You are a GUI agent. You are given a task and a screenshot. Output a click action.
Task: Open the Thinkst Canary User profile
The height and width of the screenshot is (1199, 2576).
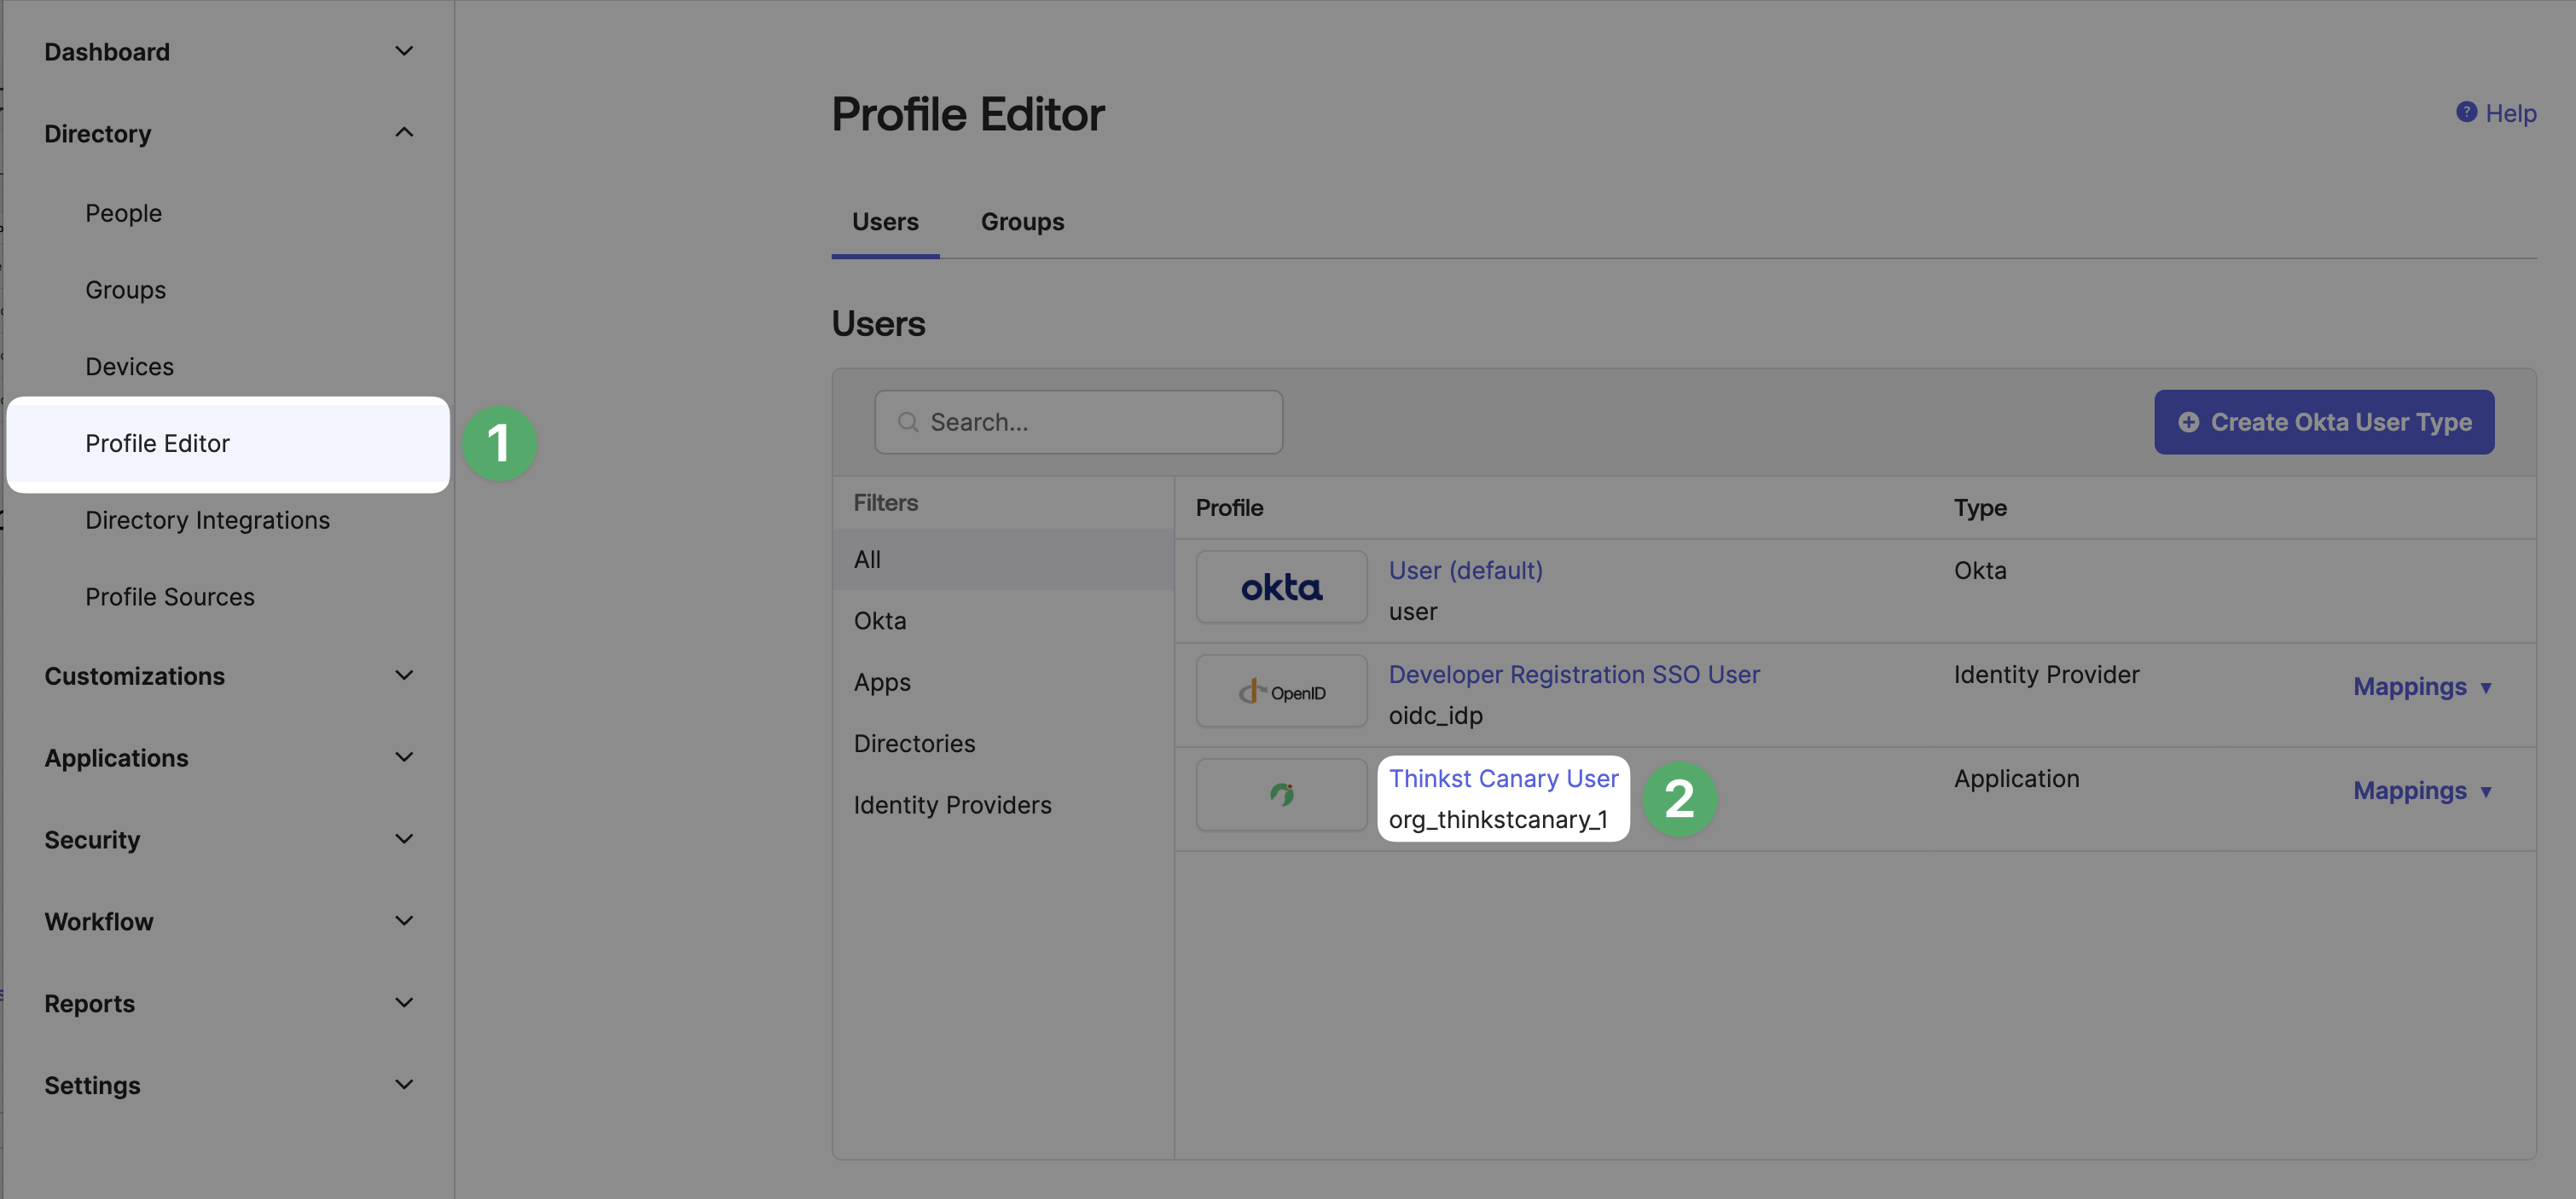pyautogui.click(x=1503, y=778)
